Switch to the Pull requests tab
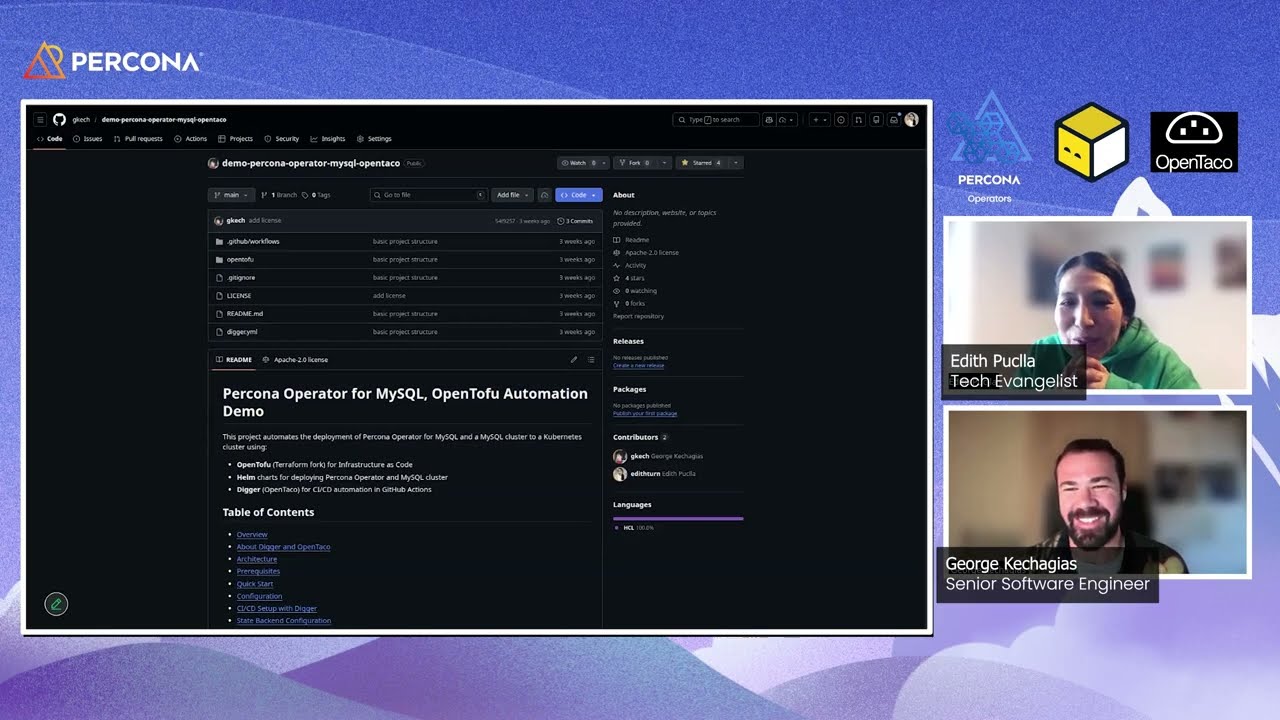Image resolution: width=1280 pixels, height=720 pixels. point(138,139)
